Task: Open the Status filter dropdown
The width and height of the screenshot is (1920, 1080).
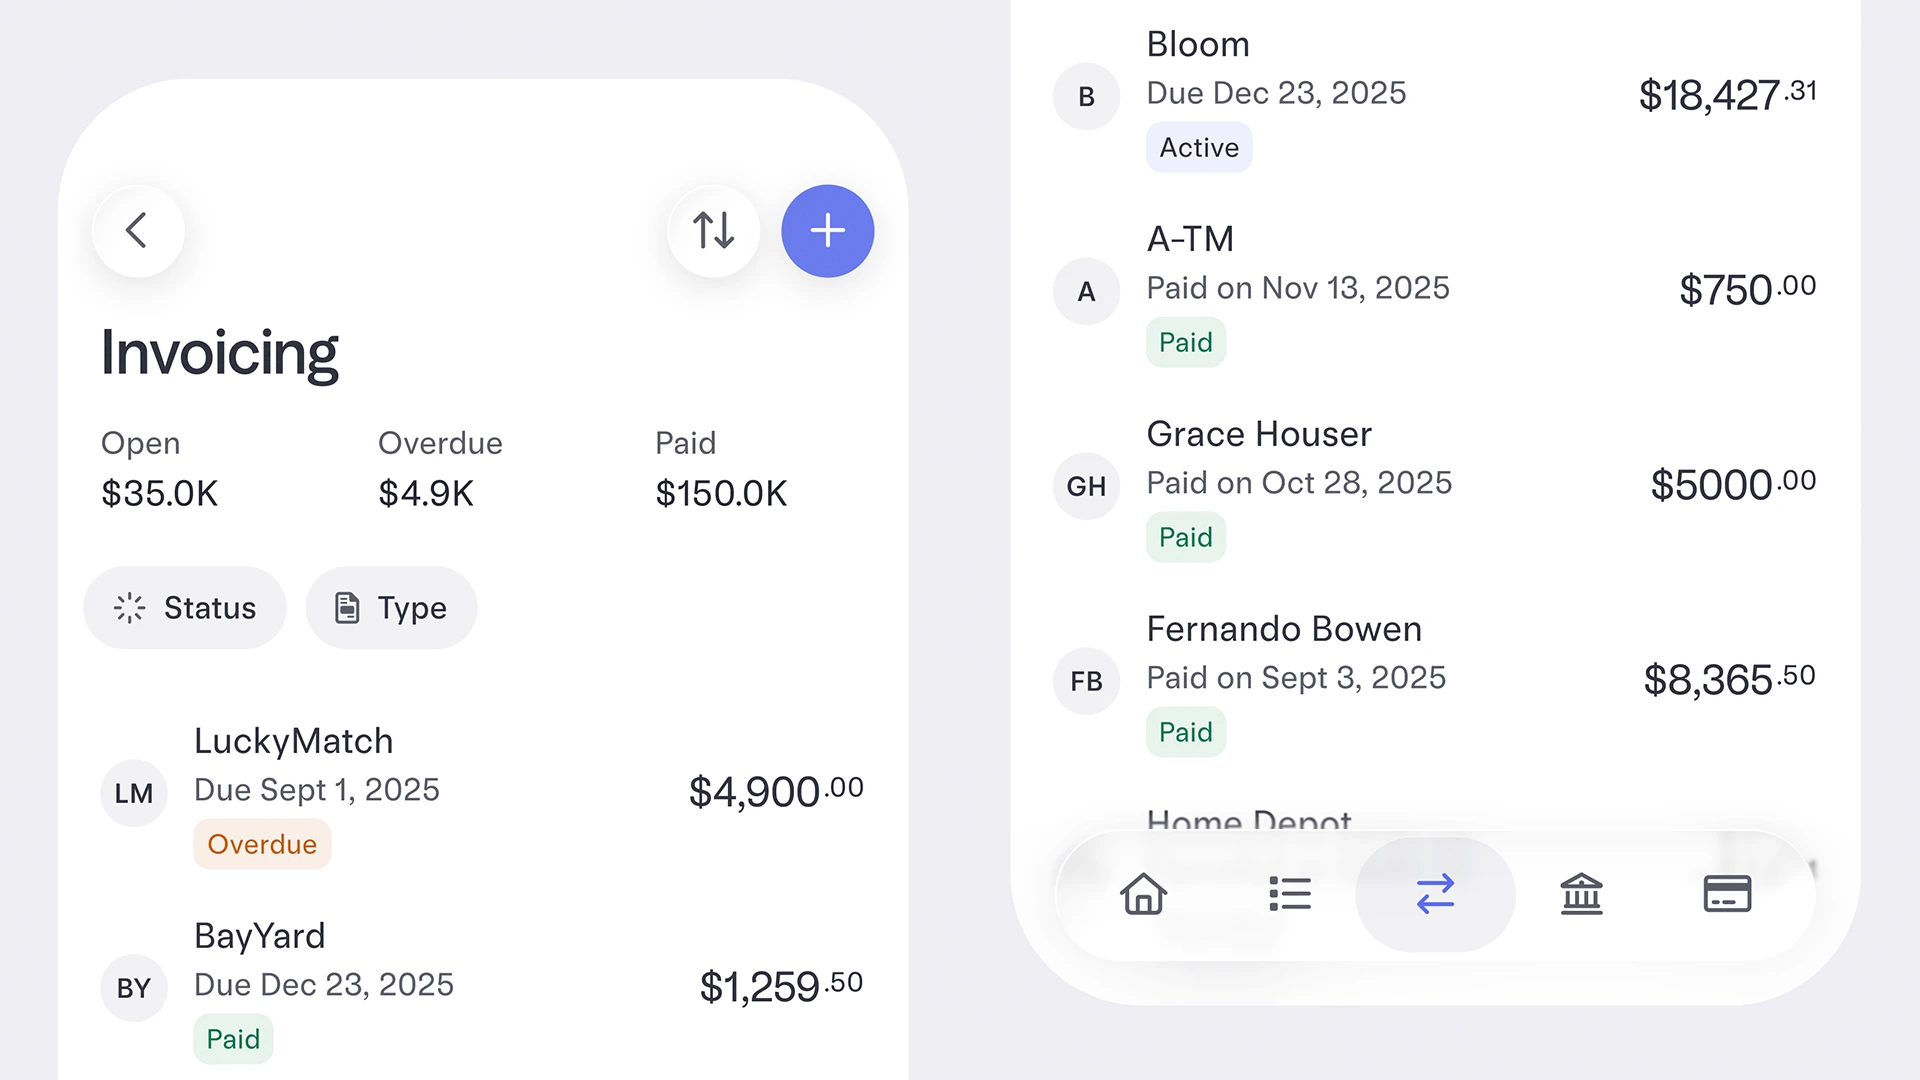Action: click(184, 607)
